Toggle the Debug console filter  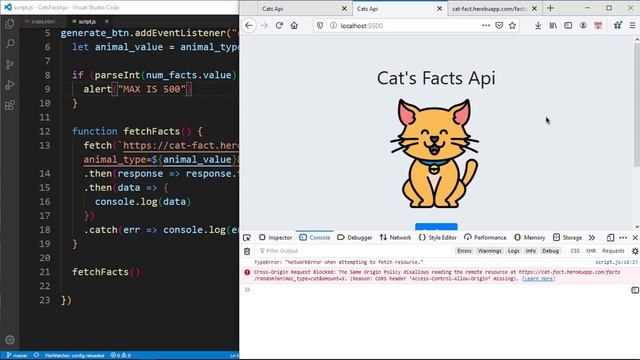click(550, 251)
